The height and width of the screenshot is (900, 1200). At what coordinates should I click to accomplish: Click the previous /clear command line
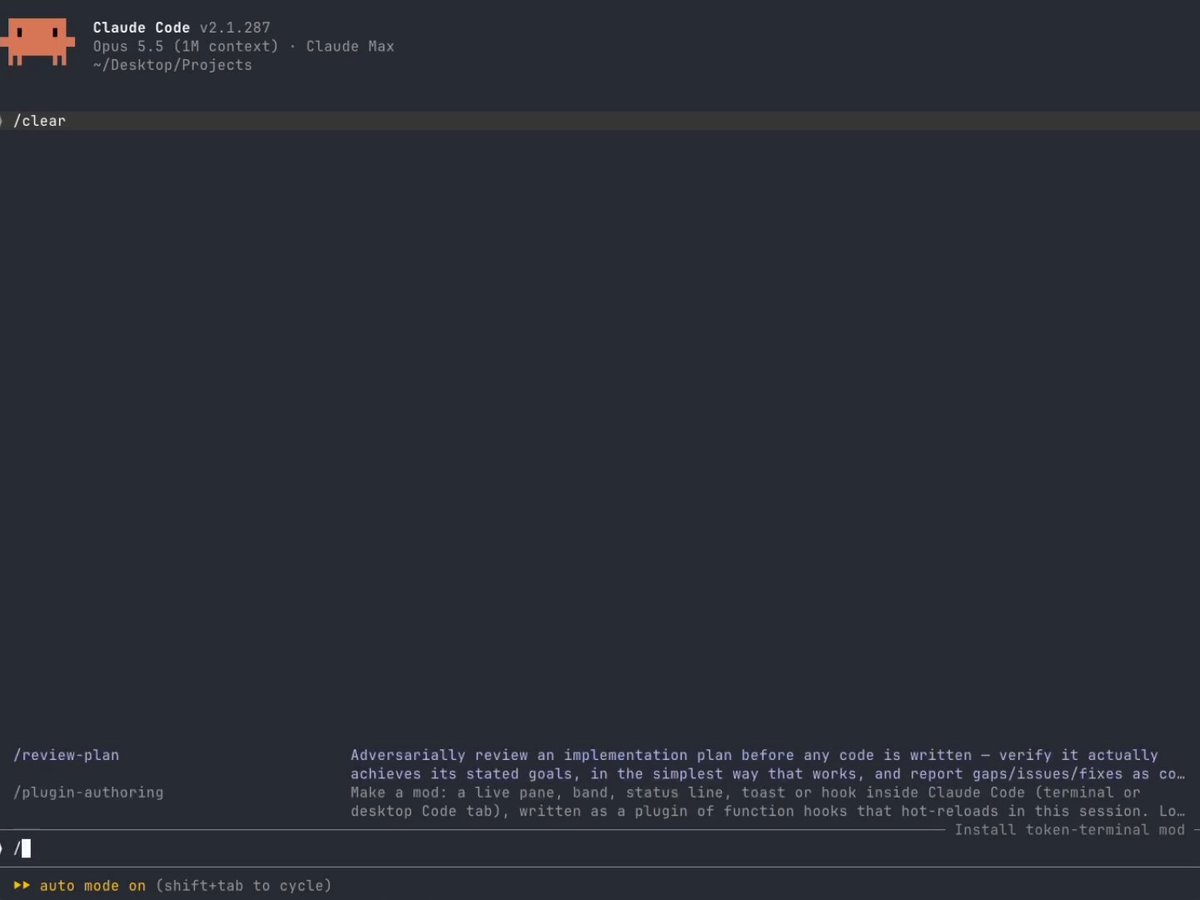pyautogui.click(x=600, y=121)
